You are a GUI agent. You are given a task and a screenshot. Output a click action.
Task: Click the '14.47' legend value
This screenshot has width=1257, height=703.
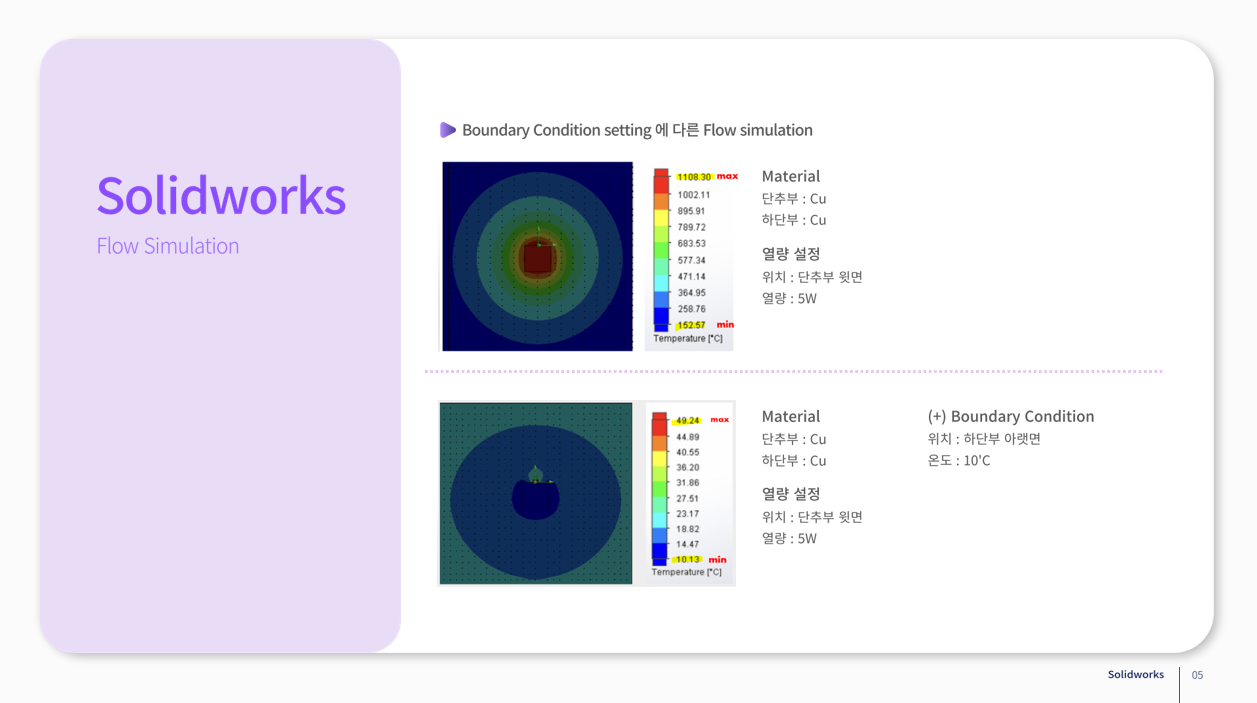pyautogui.click(x=687, y=544)
